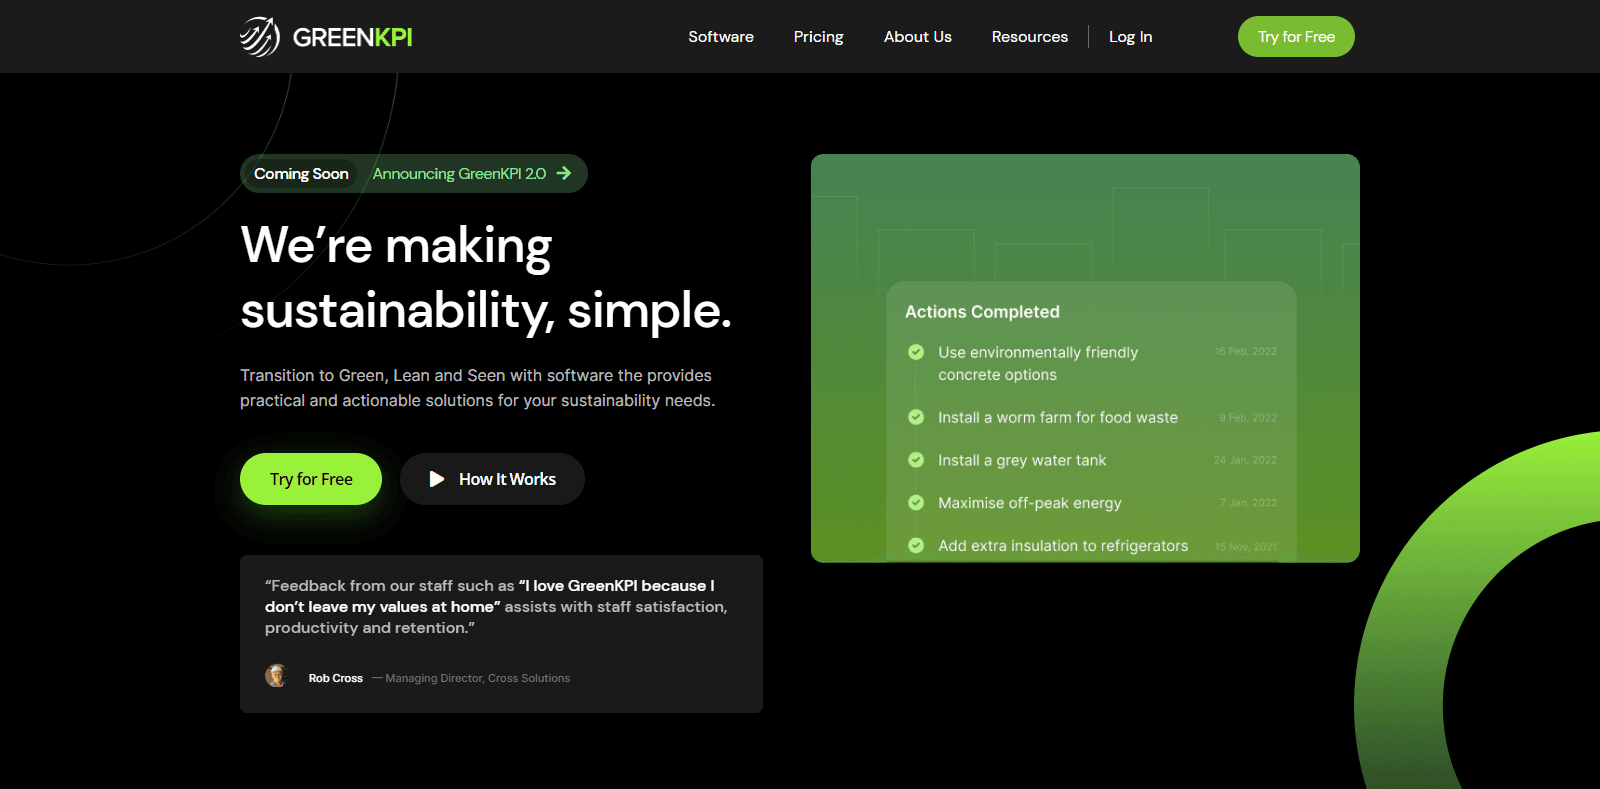The height and width of the screenshot is (789, 1600).
Task: Click the 16 Feb, 2022 date
Action: click(1246, 352)
